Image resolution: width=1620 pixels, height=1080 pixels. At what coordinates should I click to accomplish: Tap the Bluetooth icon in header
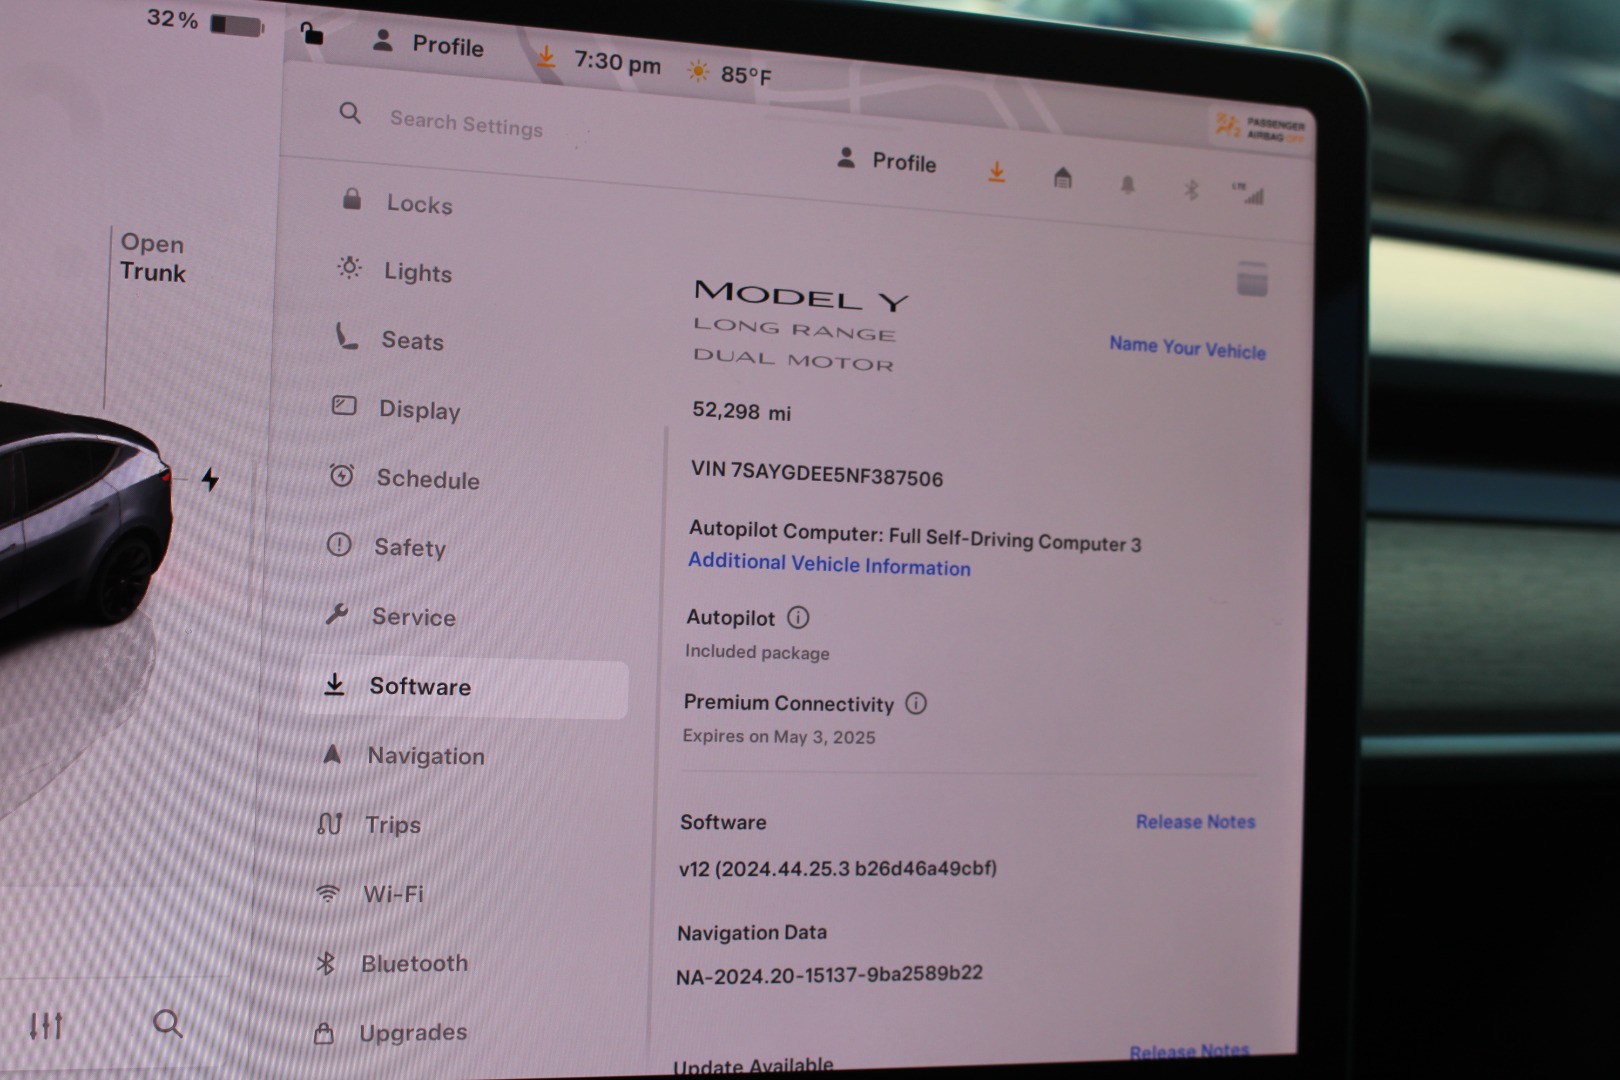pyautogui.click(x=1190, y=189)
